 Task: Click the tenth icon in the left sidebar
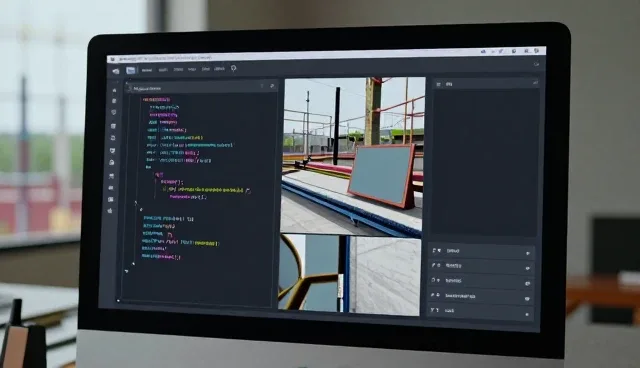point(111,200)
